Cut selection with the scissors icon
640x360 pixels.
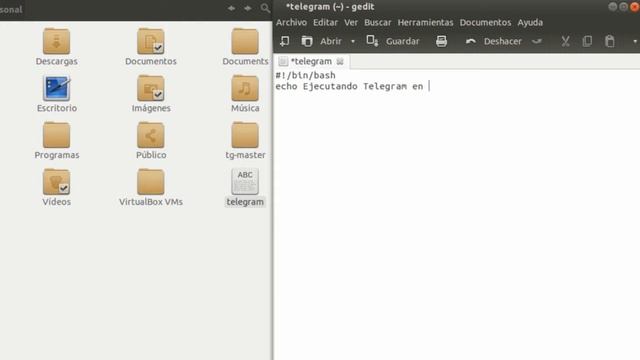(565, 41)
